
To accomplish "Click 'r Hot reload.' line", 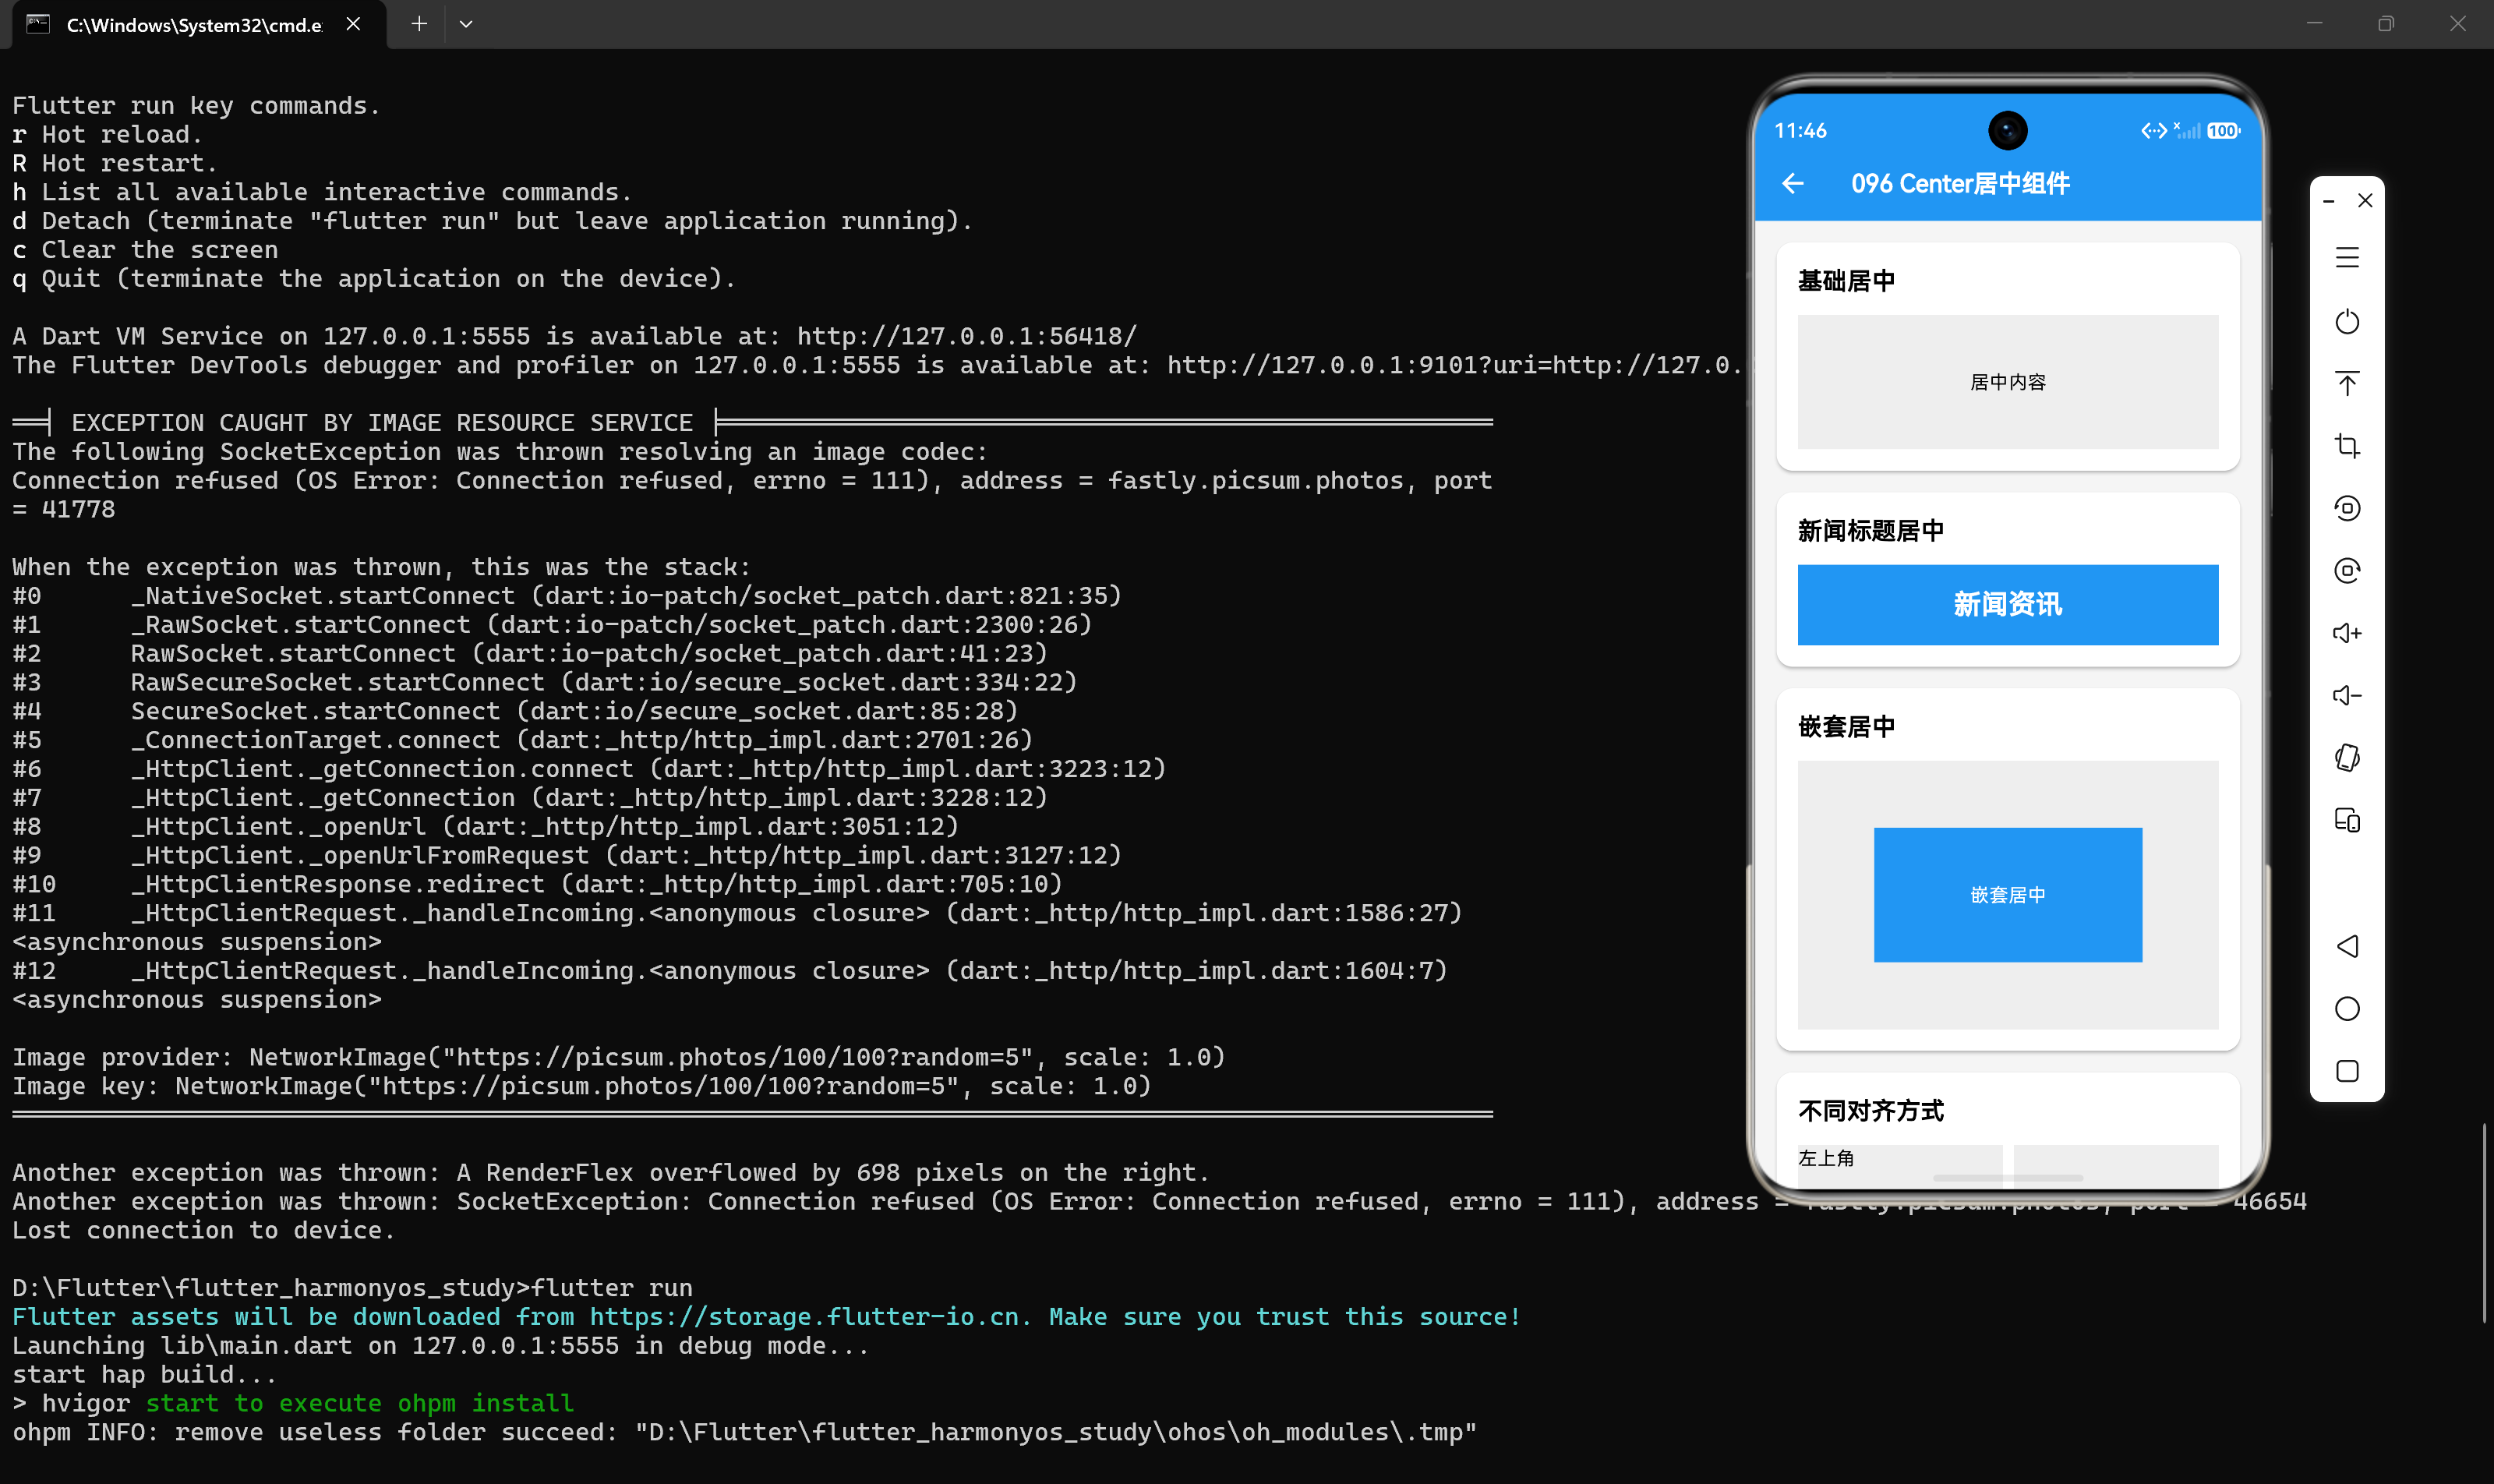I will click(x=107, y=134).
